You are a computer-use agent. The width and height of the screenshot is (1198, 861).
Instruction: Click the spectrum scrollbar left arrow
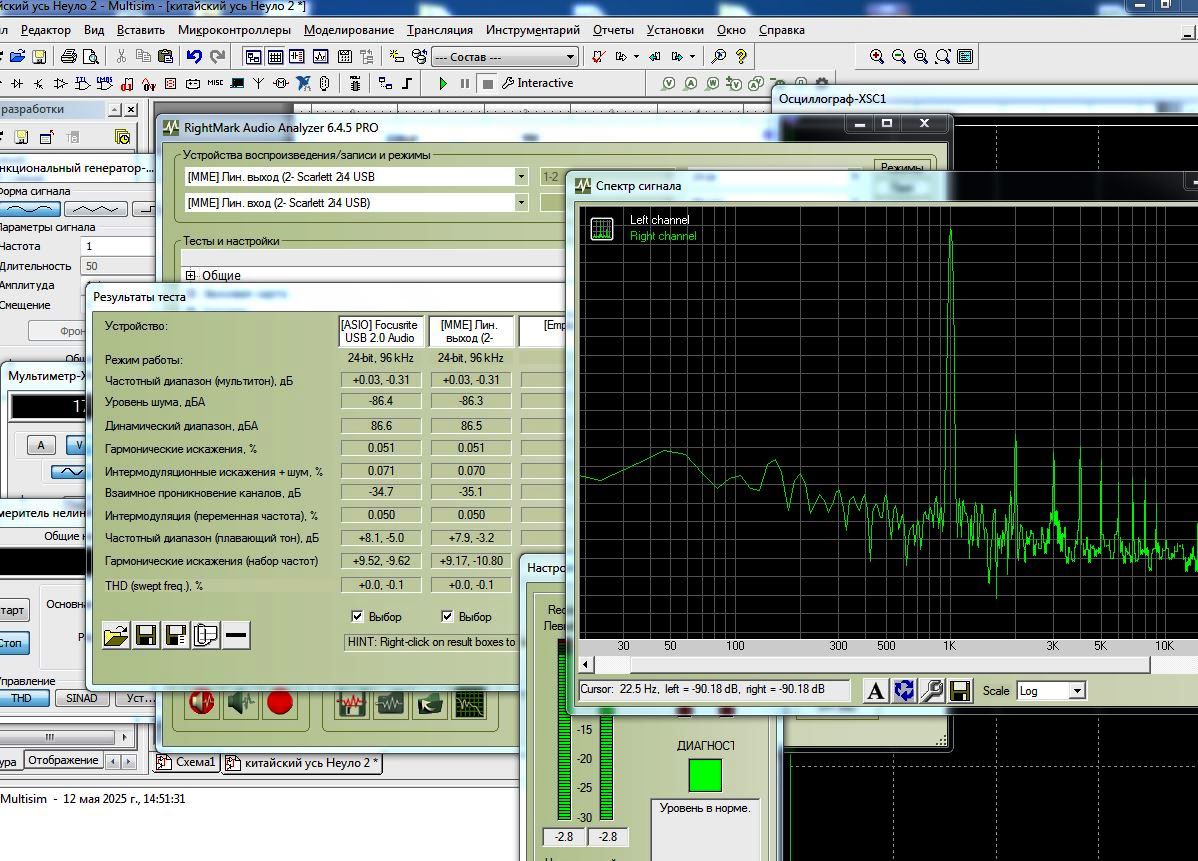(586, 665)
